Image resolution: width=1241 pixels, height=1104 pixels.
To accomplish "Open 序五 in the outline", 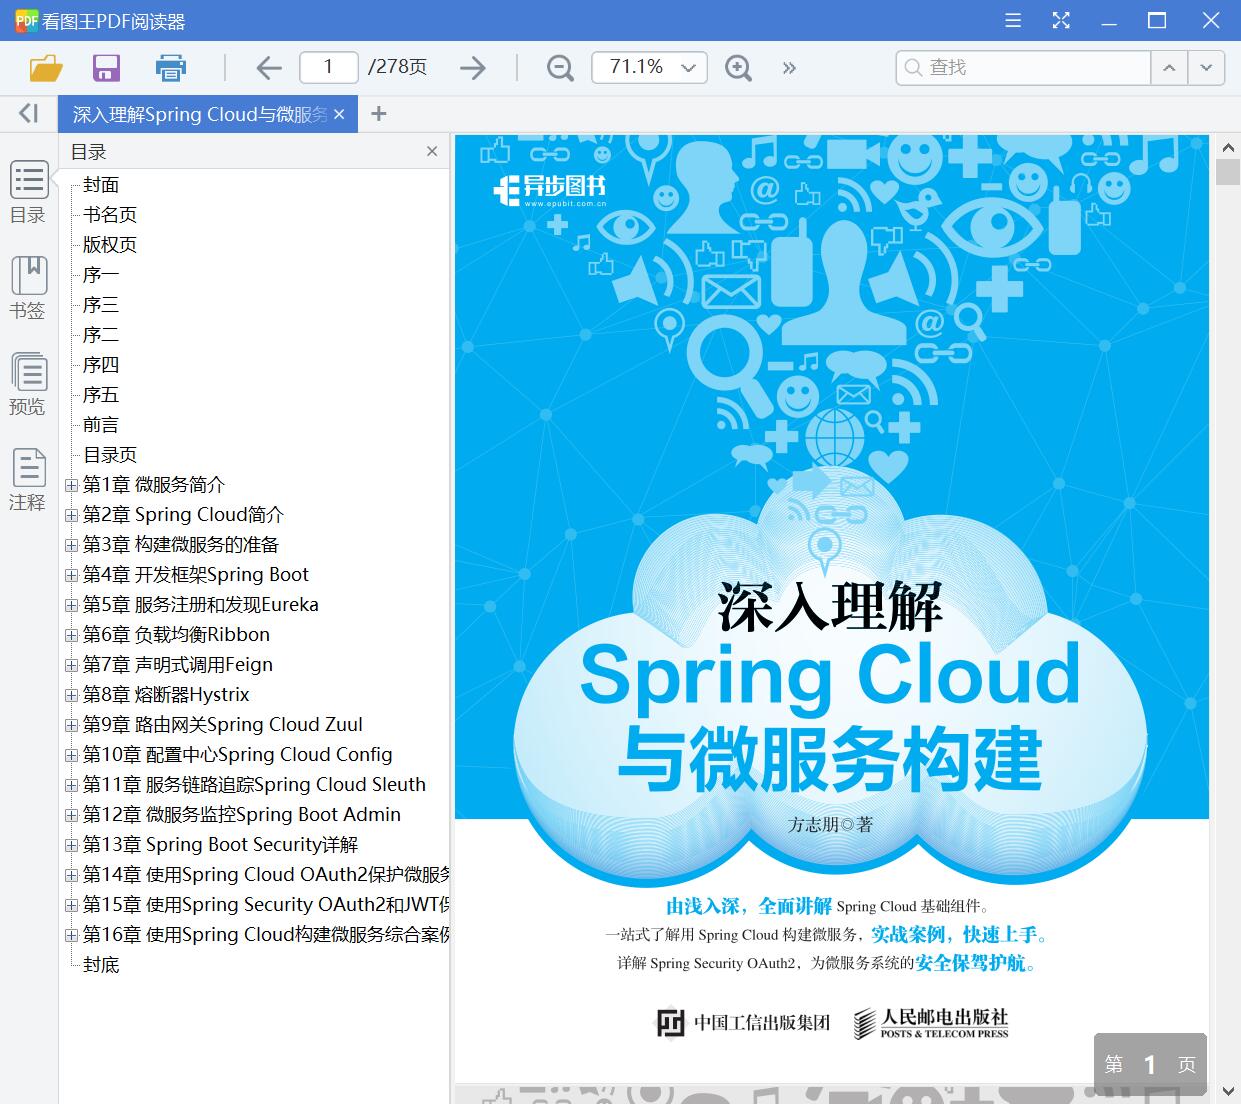I will [101, 395].
